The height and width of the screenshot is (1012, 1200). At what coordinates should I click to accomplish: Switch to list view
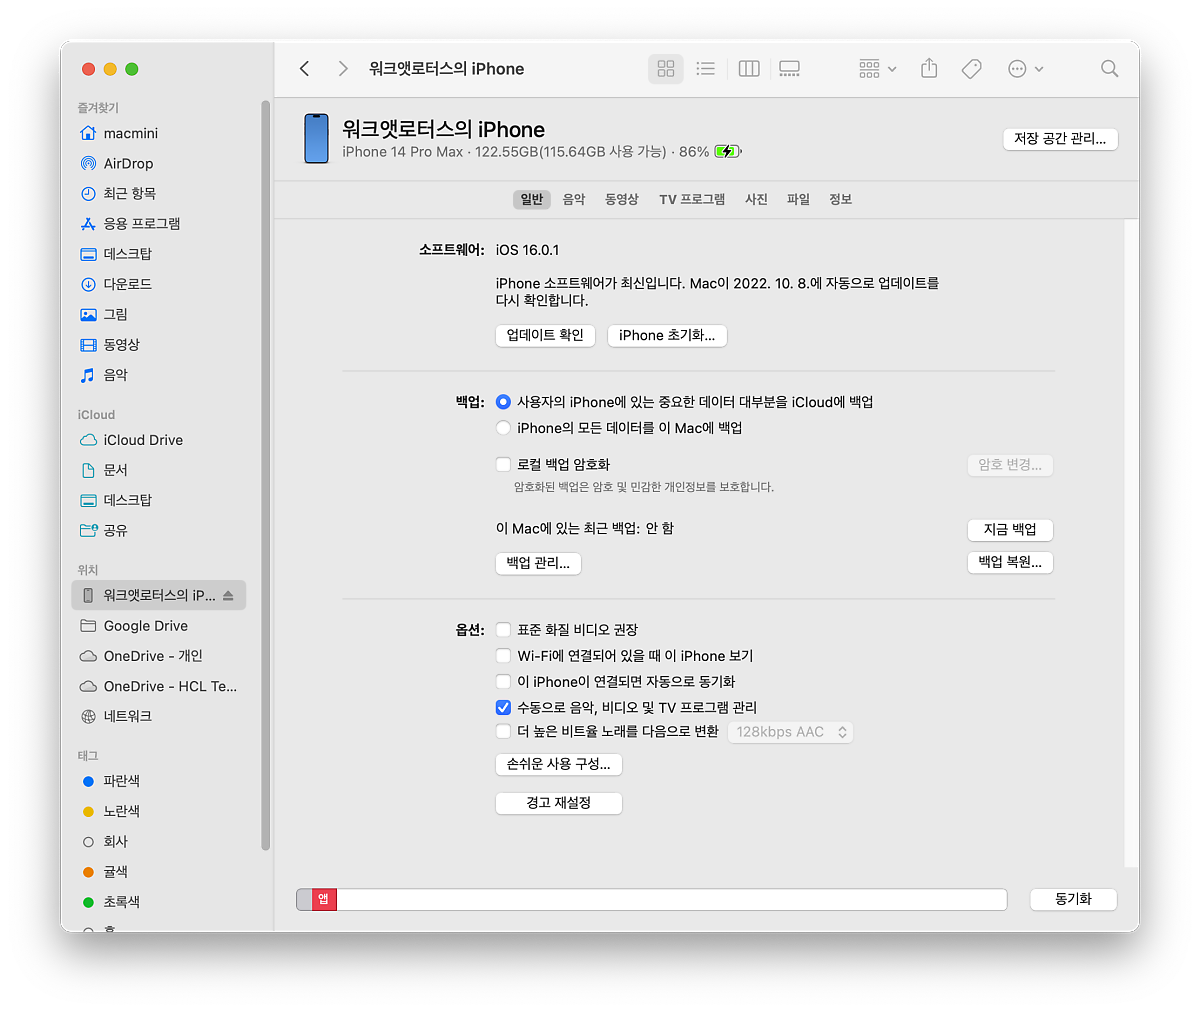tap(706, 68)
